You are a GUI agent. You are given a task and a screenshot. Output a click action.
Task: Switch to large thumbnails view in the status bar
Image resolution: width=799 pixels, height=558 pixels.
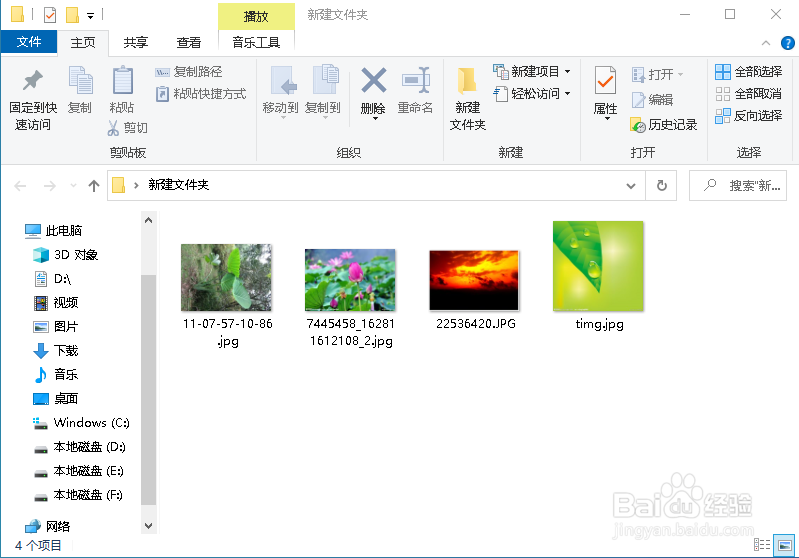pos(785,545)
